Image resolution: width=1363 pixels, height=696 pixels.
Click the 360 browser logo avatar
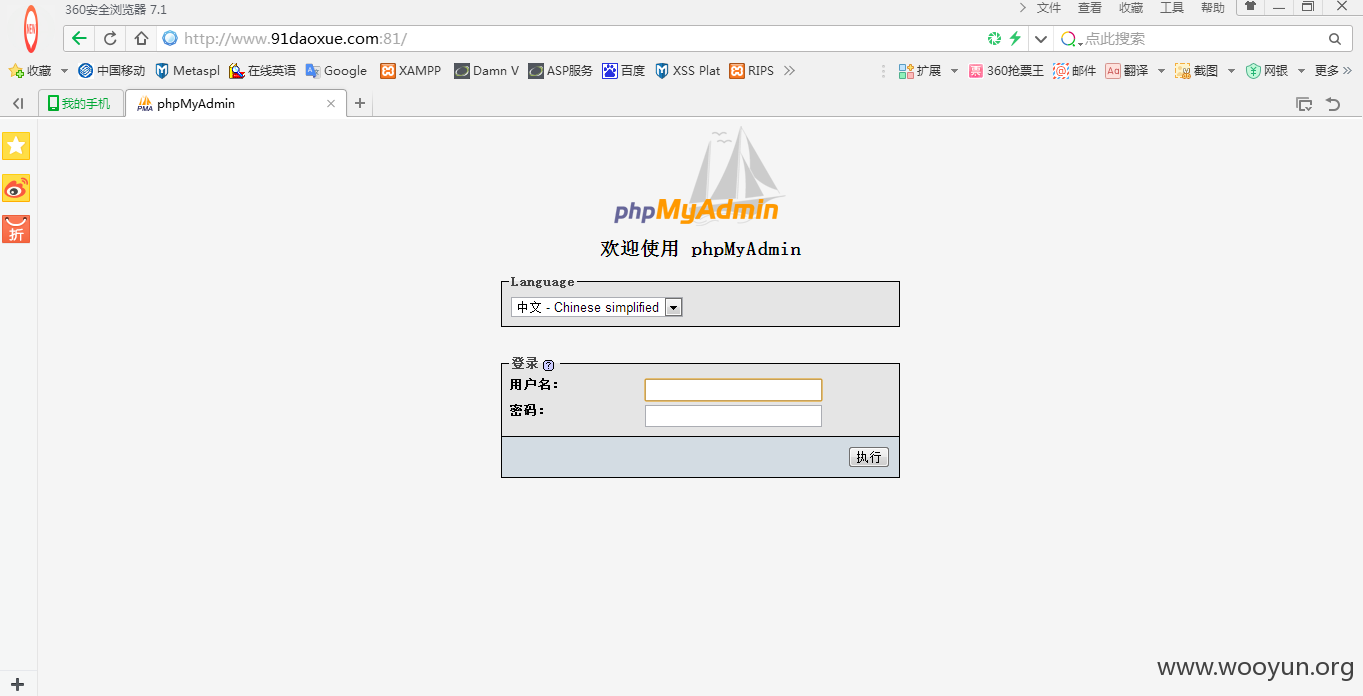[31, 29]
